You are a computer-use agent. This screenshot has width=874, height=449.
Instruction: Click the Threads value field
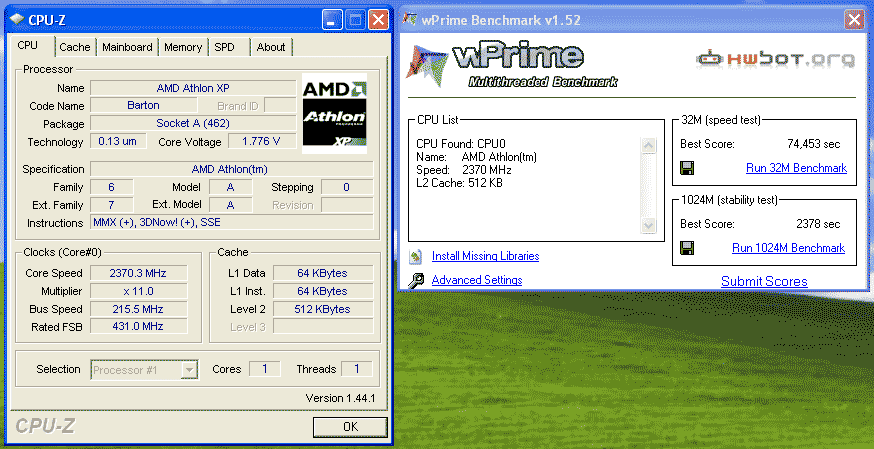(356, 369)
